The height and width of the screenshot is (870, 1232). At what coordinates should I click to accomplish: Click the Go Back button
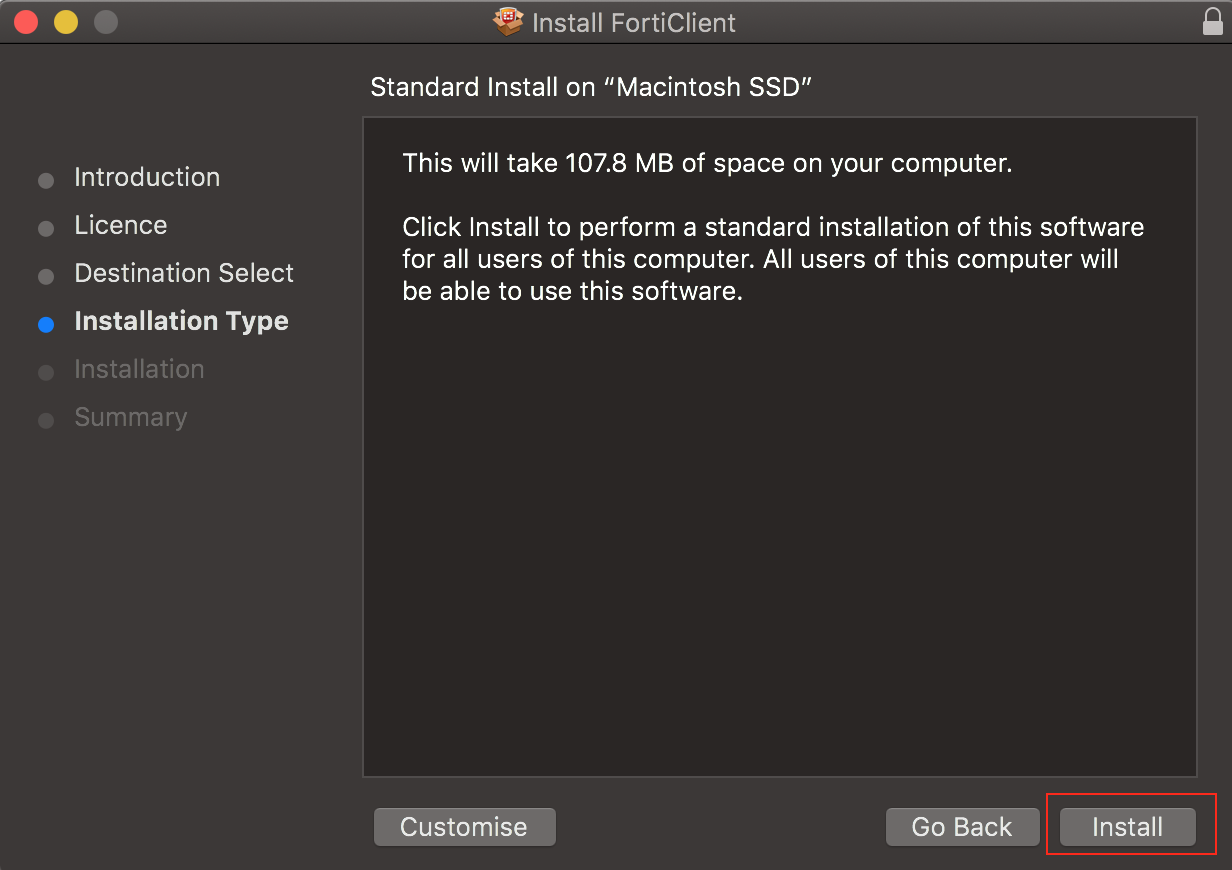(x=962, y=827)
